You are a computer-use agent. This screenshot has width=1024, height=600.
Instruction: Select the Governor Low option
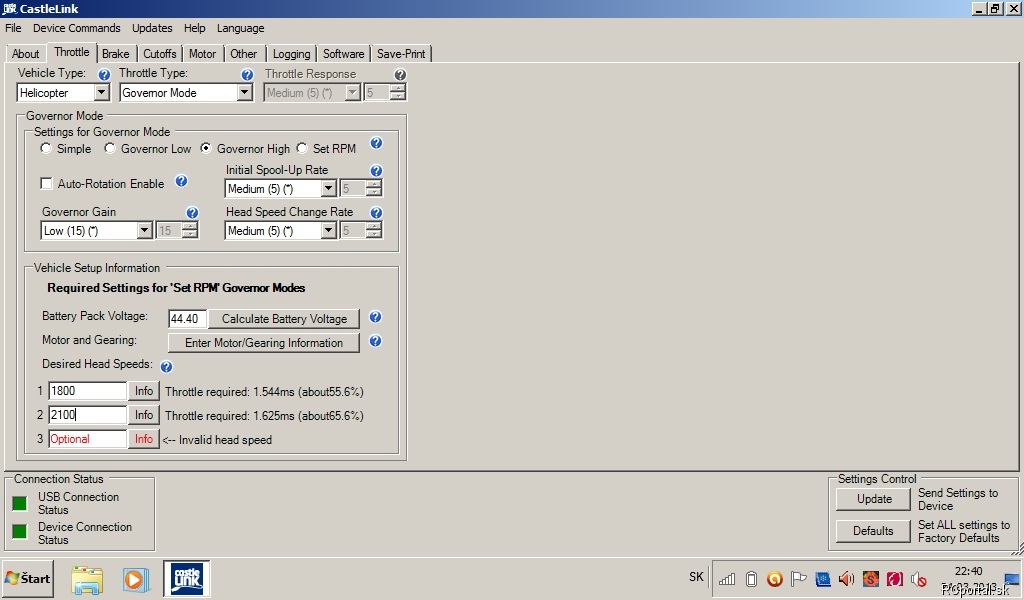tap(110, 148)
